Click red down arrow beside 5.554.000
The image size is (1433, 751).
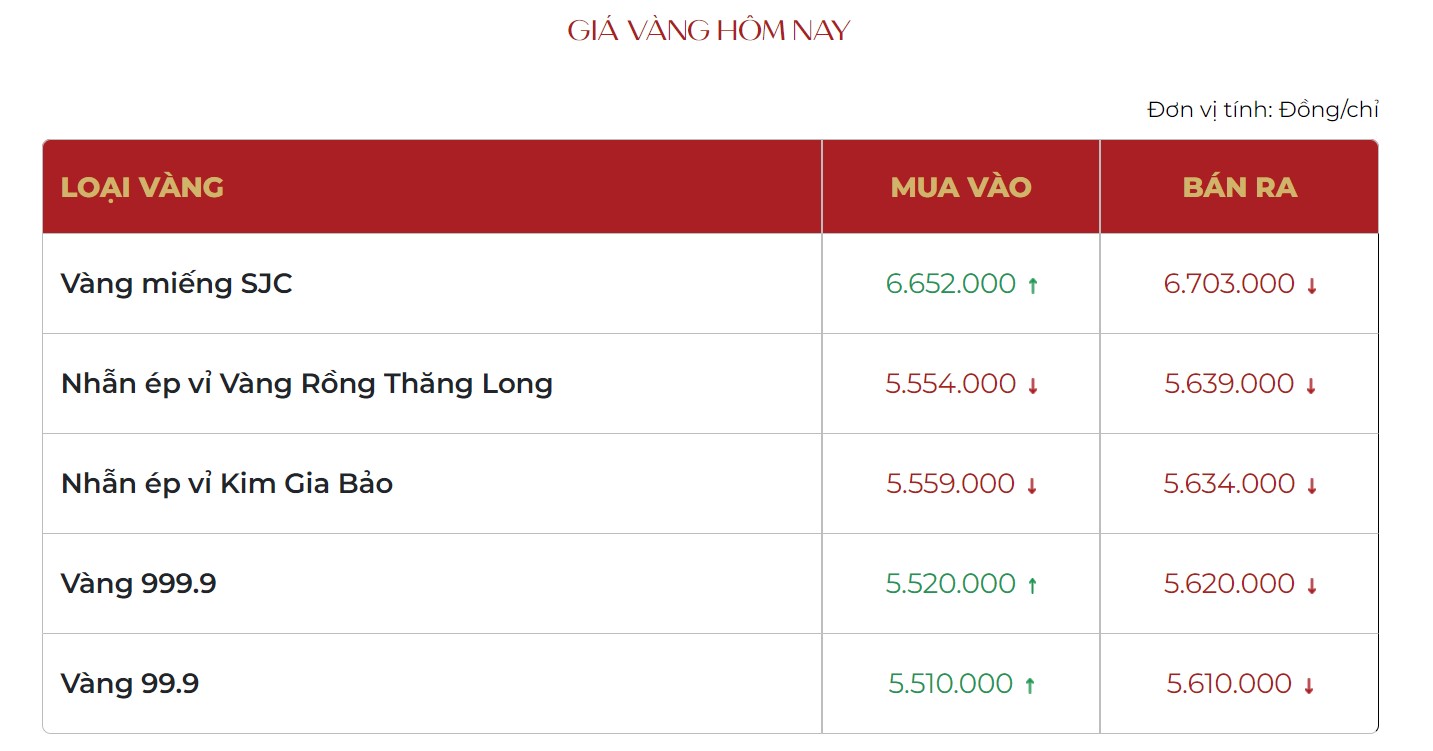tap(1033, 386)
